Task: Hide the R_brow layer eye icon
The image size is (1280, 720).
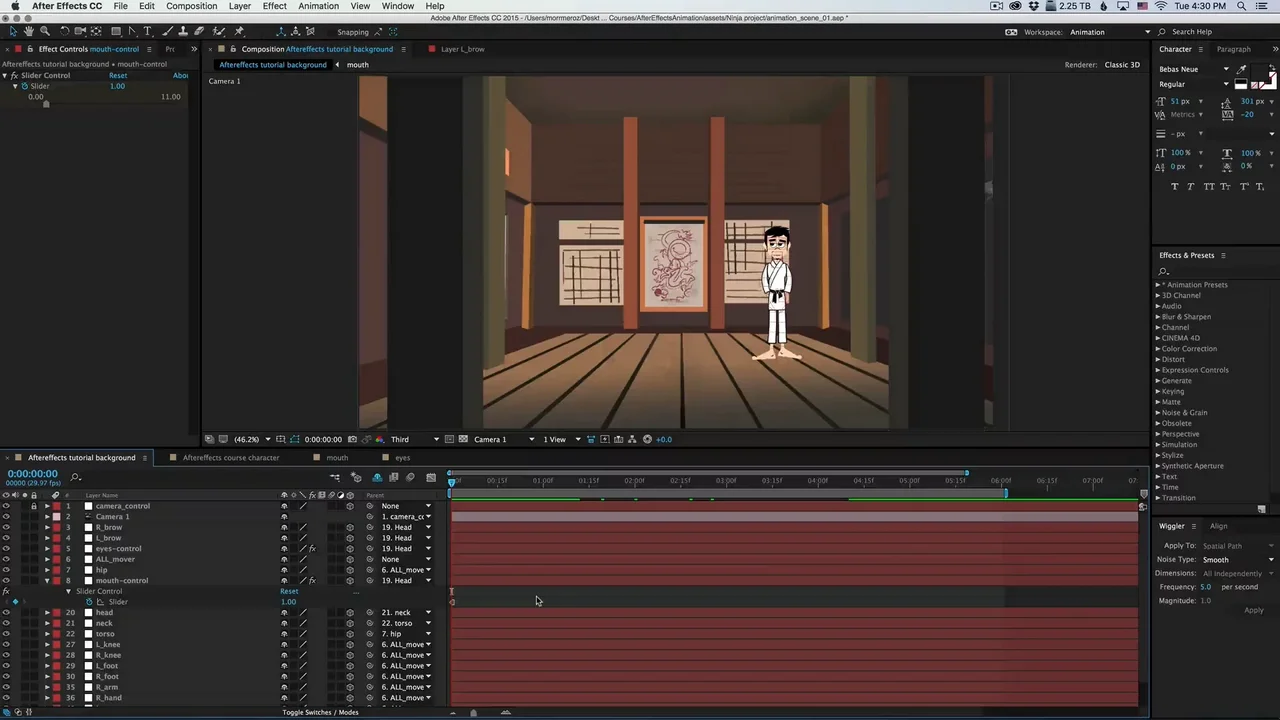Action: coord(6,527)
